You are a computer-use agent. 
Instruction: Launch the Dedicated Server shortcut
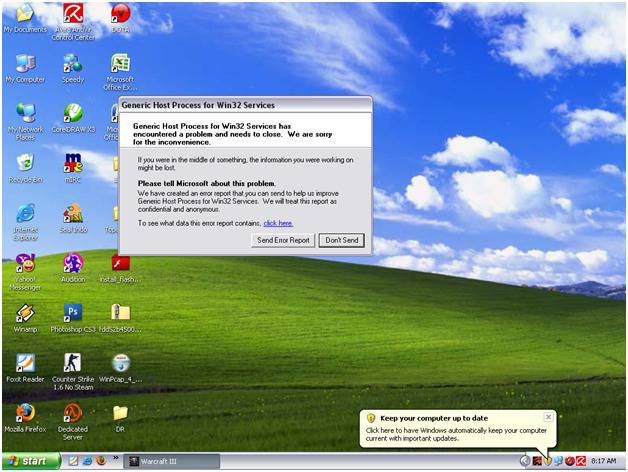[73, 422]
